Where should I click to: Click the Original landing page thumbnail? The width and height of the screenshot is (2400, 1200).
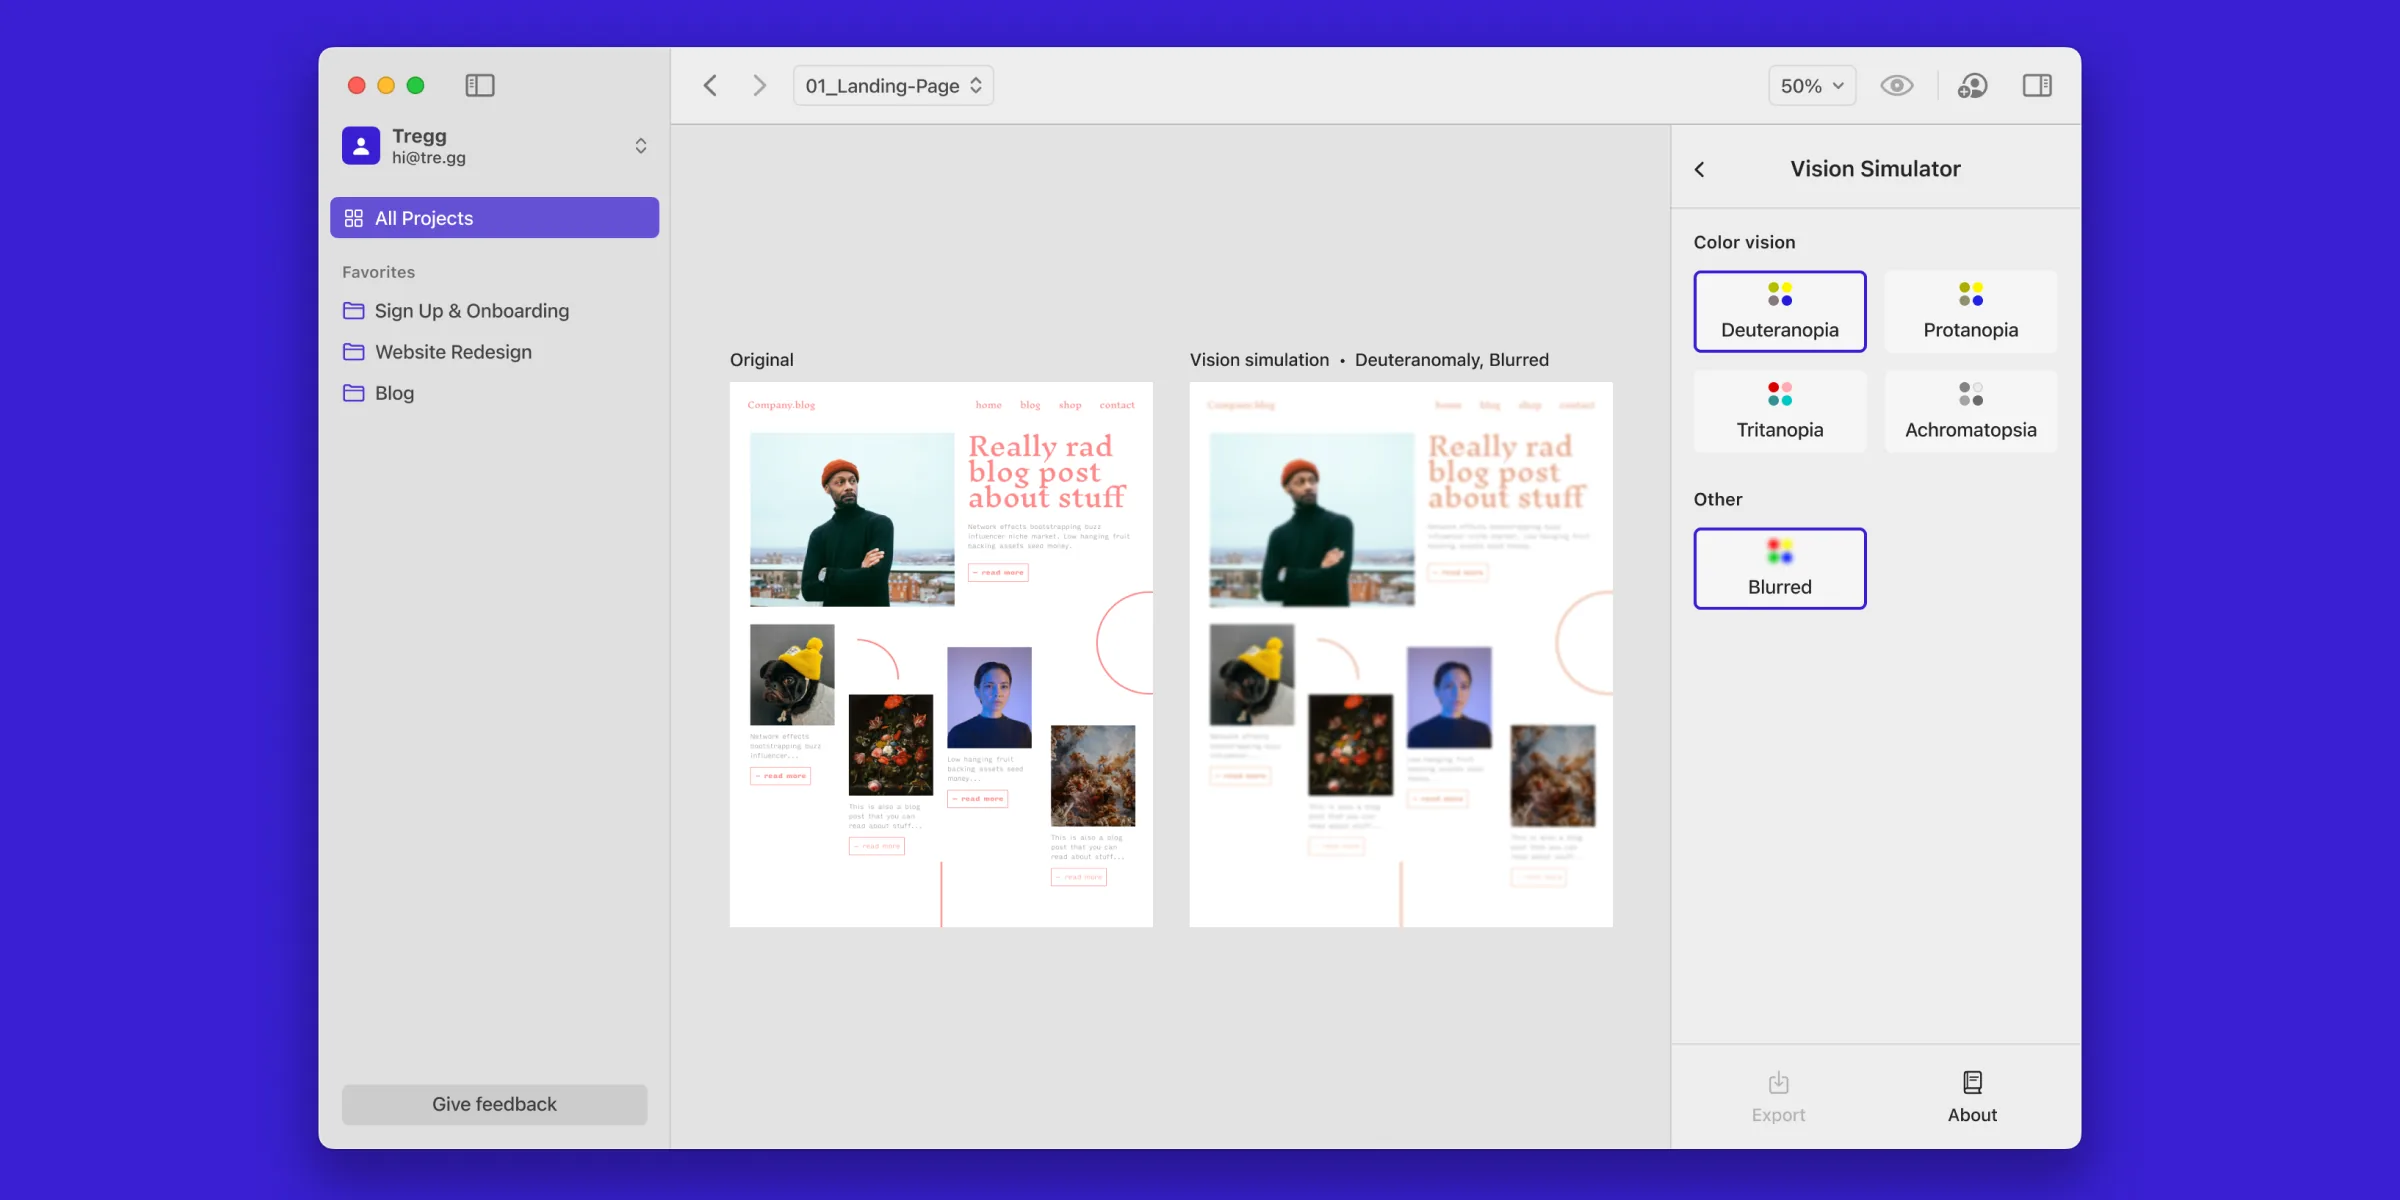(941, 654)
